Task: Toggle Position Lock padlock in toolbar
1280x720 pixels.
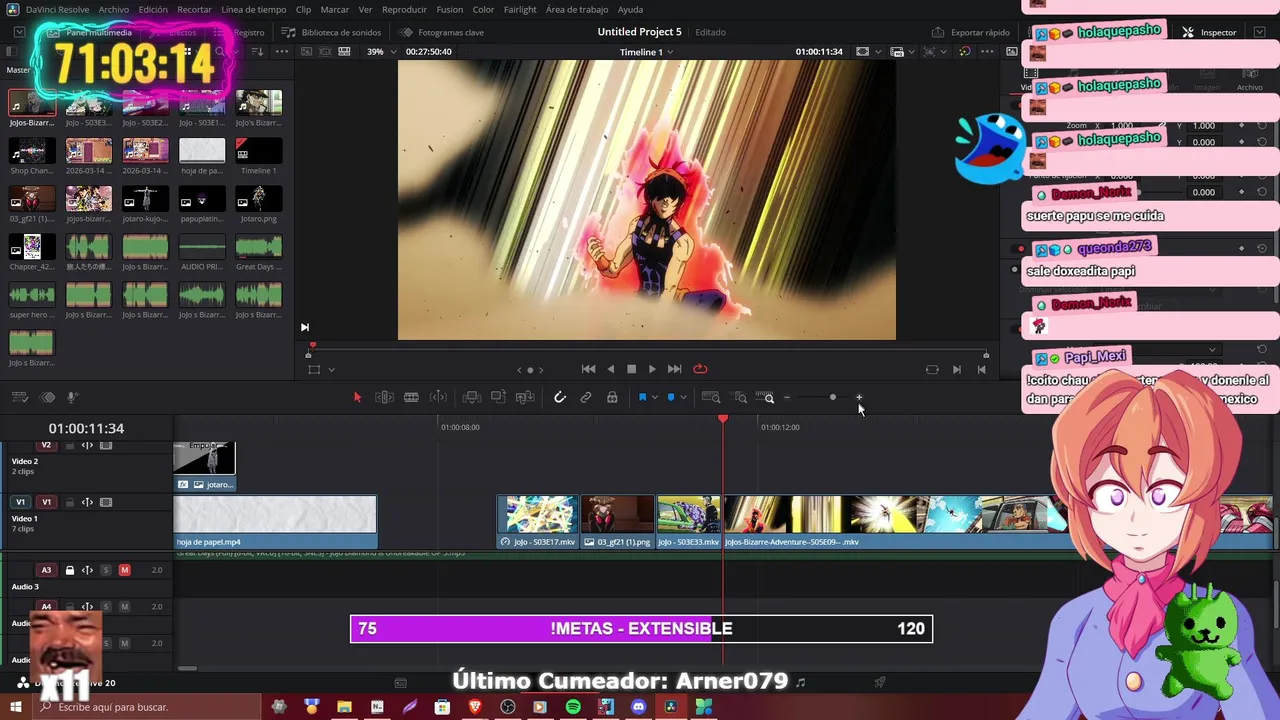Action: click(x=612, y=397)
